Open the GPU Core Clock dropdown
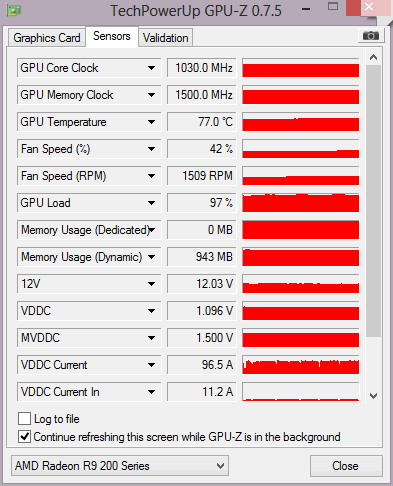Viewport: 393px width, 486px height. click(x=151, y=68)
